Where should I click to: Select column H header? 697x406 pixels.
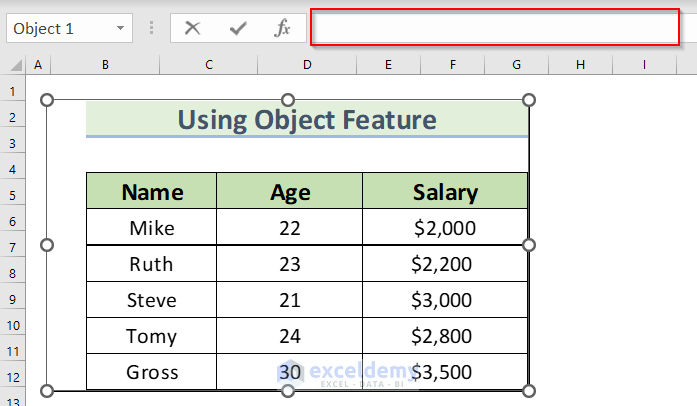581,65
